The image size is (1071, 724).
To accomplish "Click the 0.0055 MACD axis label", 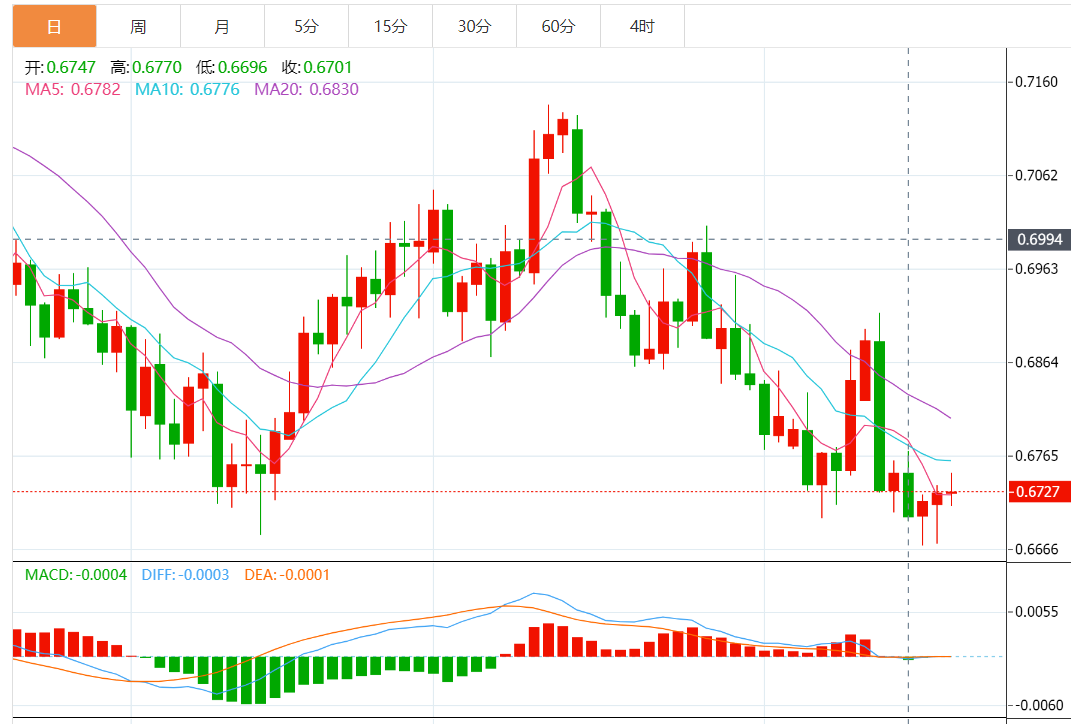I will 1037,611.
